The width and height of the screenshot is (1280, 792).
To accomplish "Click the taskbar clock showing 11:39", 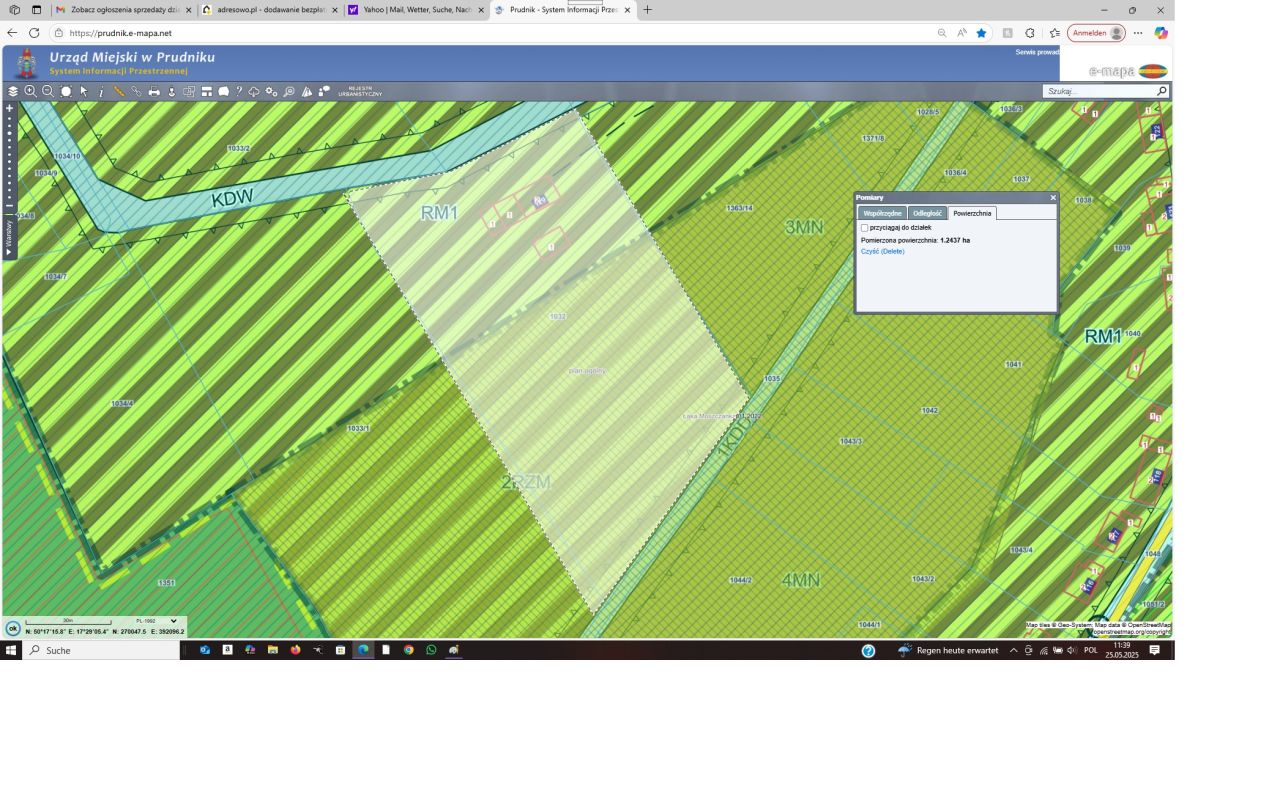I will [1120, 650].
